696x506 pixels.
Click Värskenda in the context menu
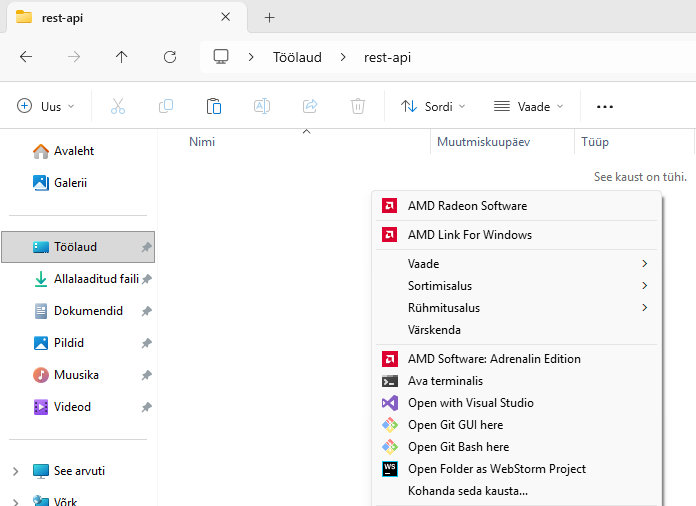(x=434, y=330)
